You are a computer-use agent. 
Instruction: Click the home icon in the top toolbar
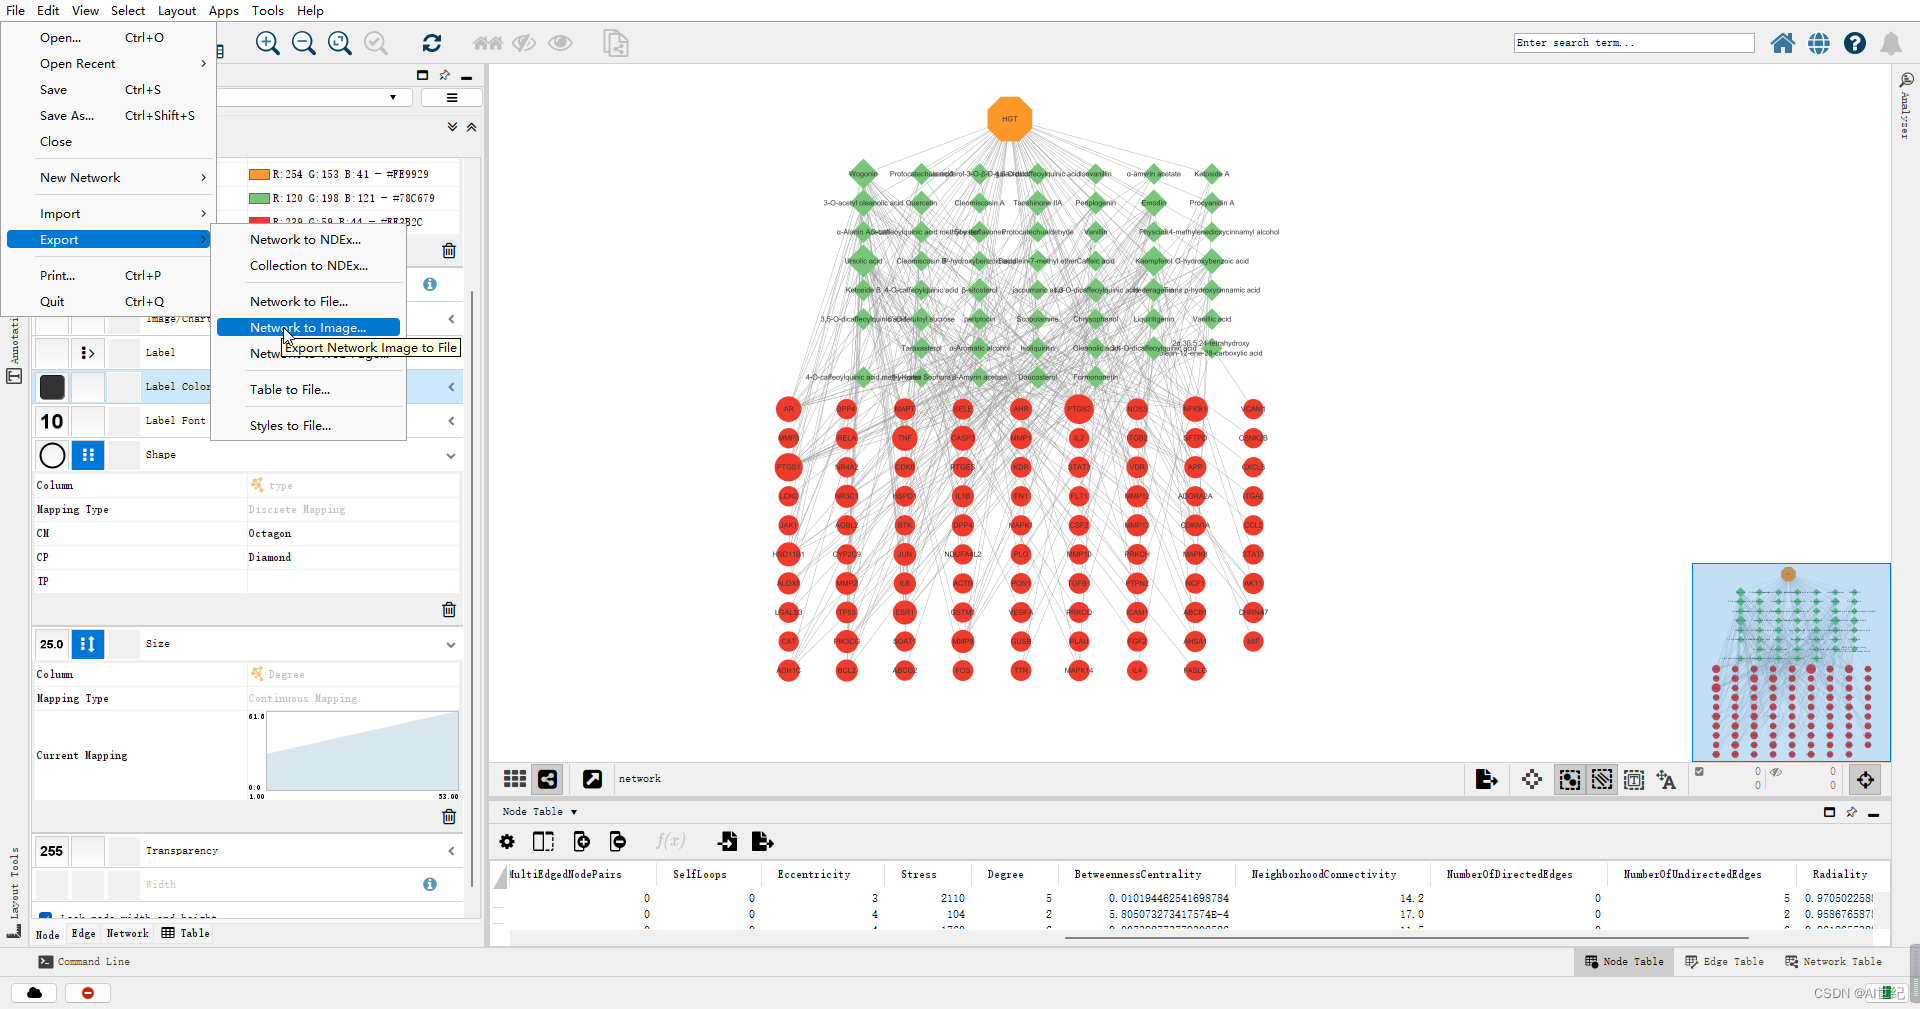coord(1782,43)
